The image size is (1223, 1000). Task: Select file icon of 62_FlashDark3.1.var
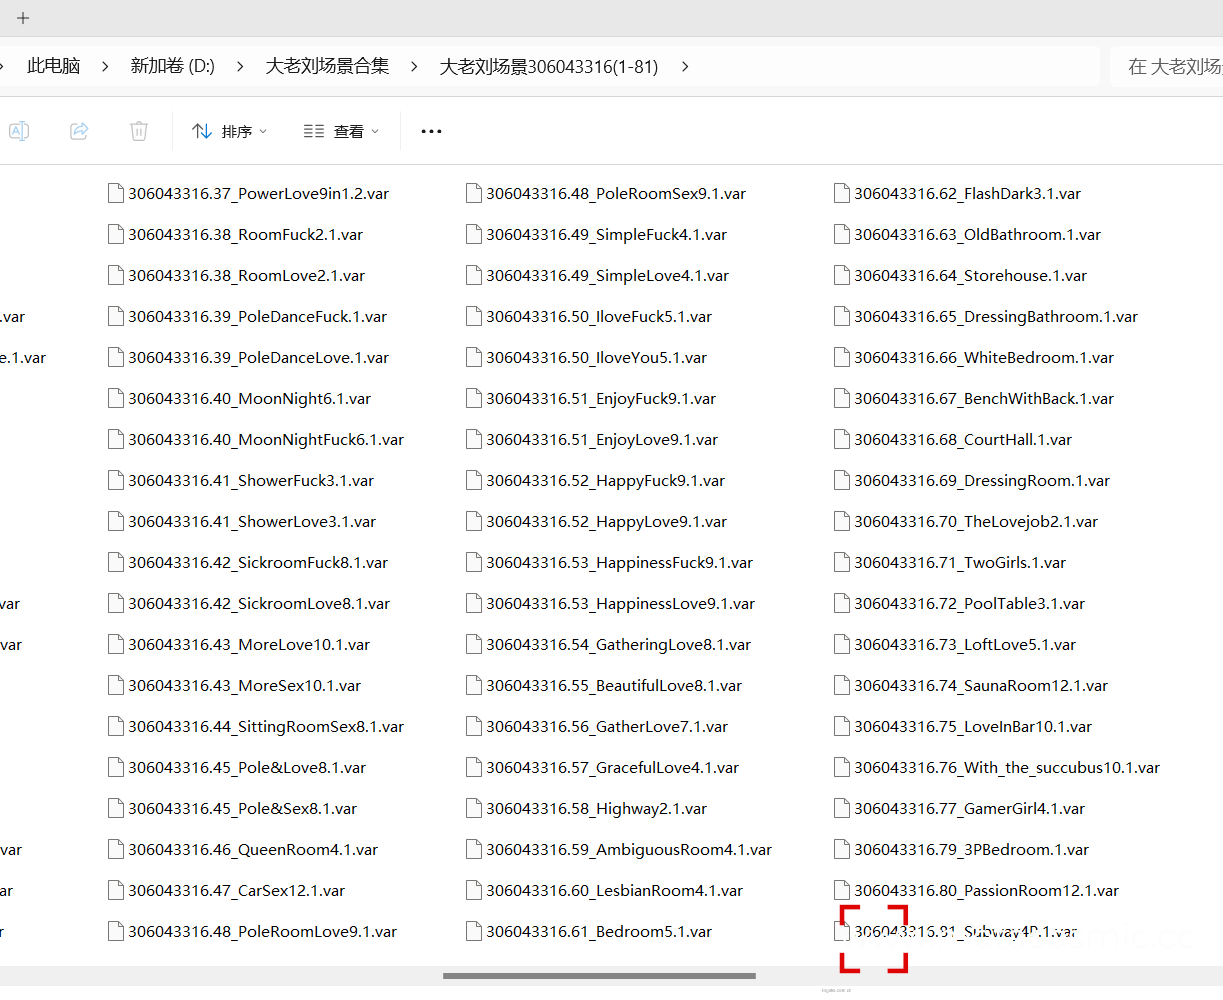842,193
